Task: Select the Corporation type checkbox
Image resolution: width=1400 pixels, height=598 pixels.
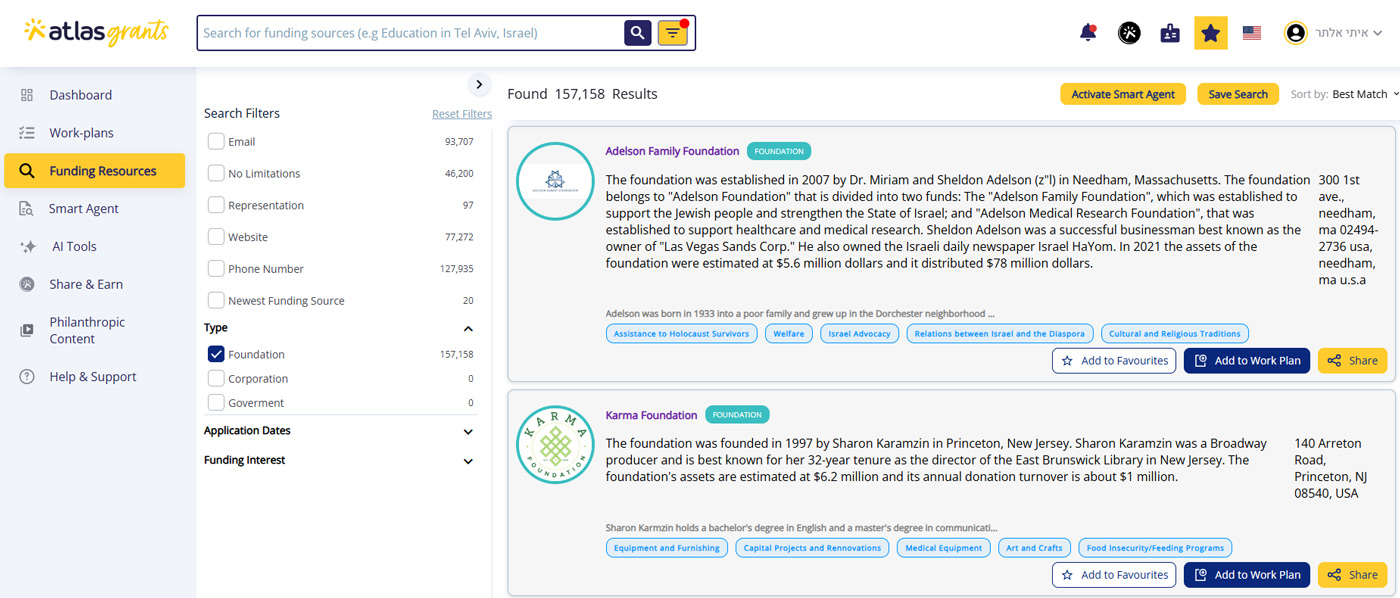Action: coord(216,379)
